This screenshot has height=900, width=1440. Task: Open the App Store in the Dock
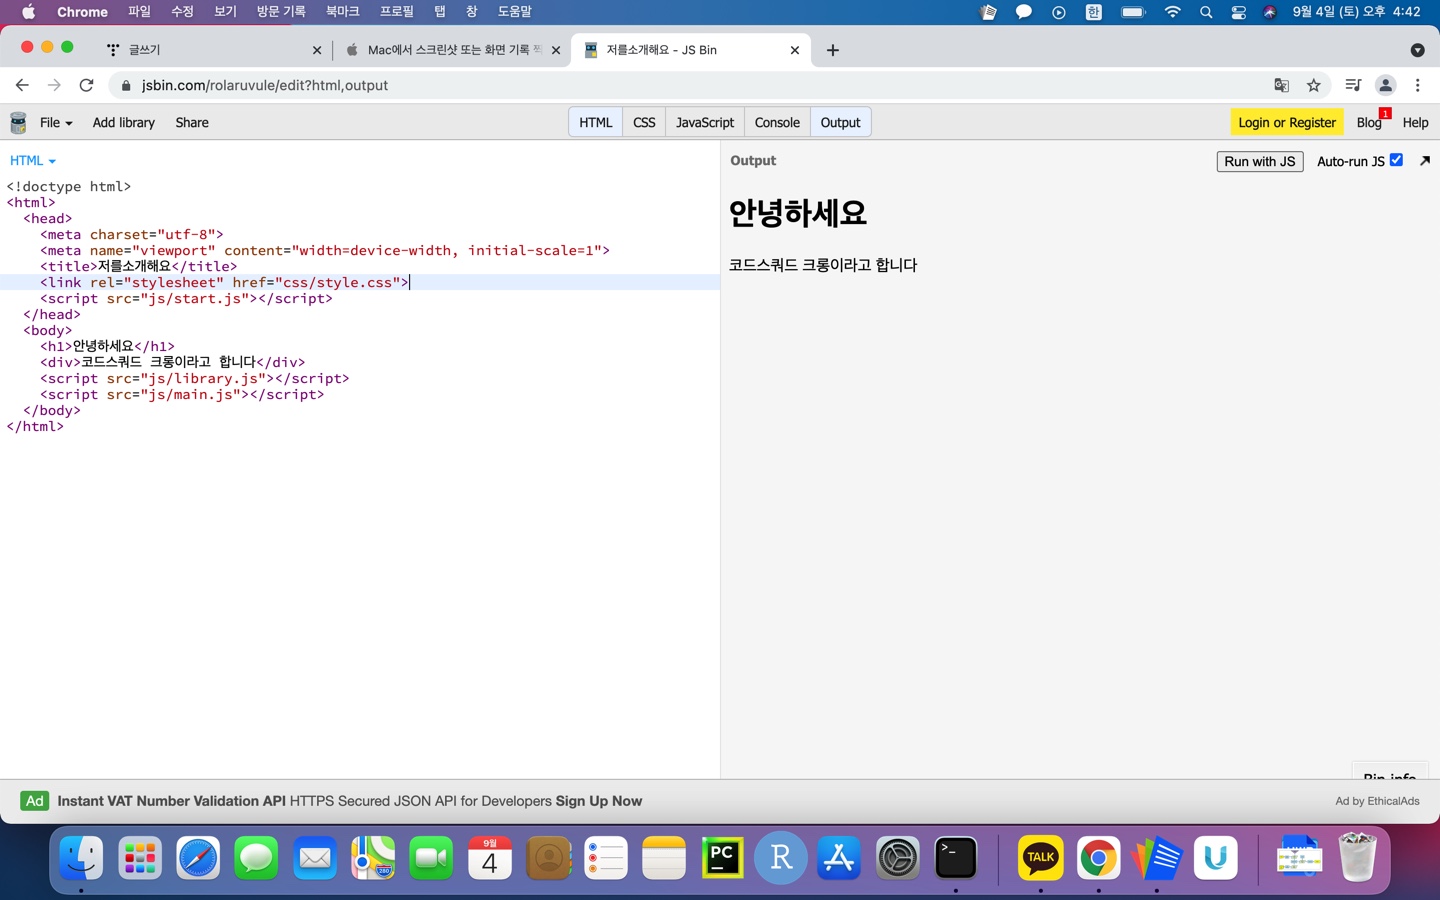click(839, 858)
